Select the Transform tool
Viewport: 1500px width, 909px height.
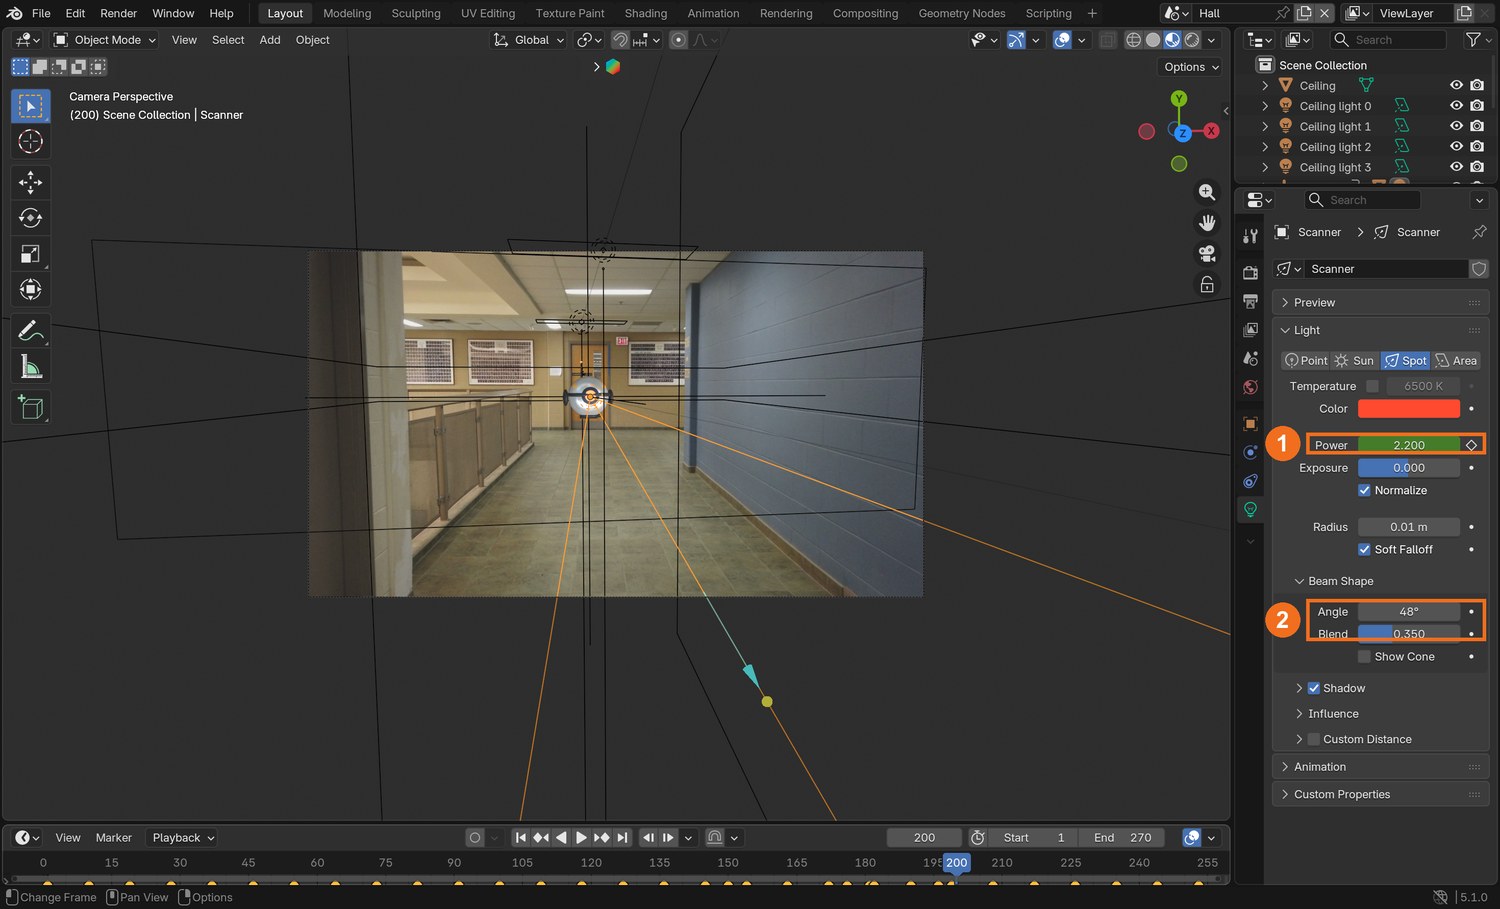31,290
